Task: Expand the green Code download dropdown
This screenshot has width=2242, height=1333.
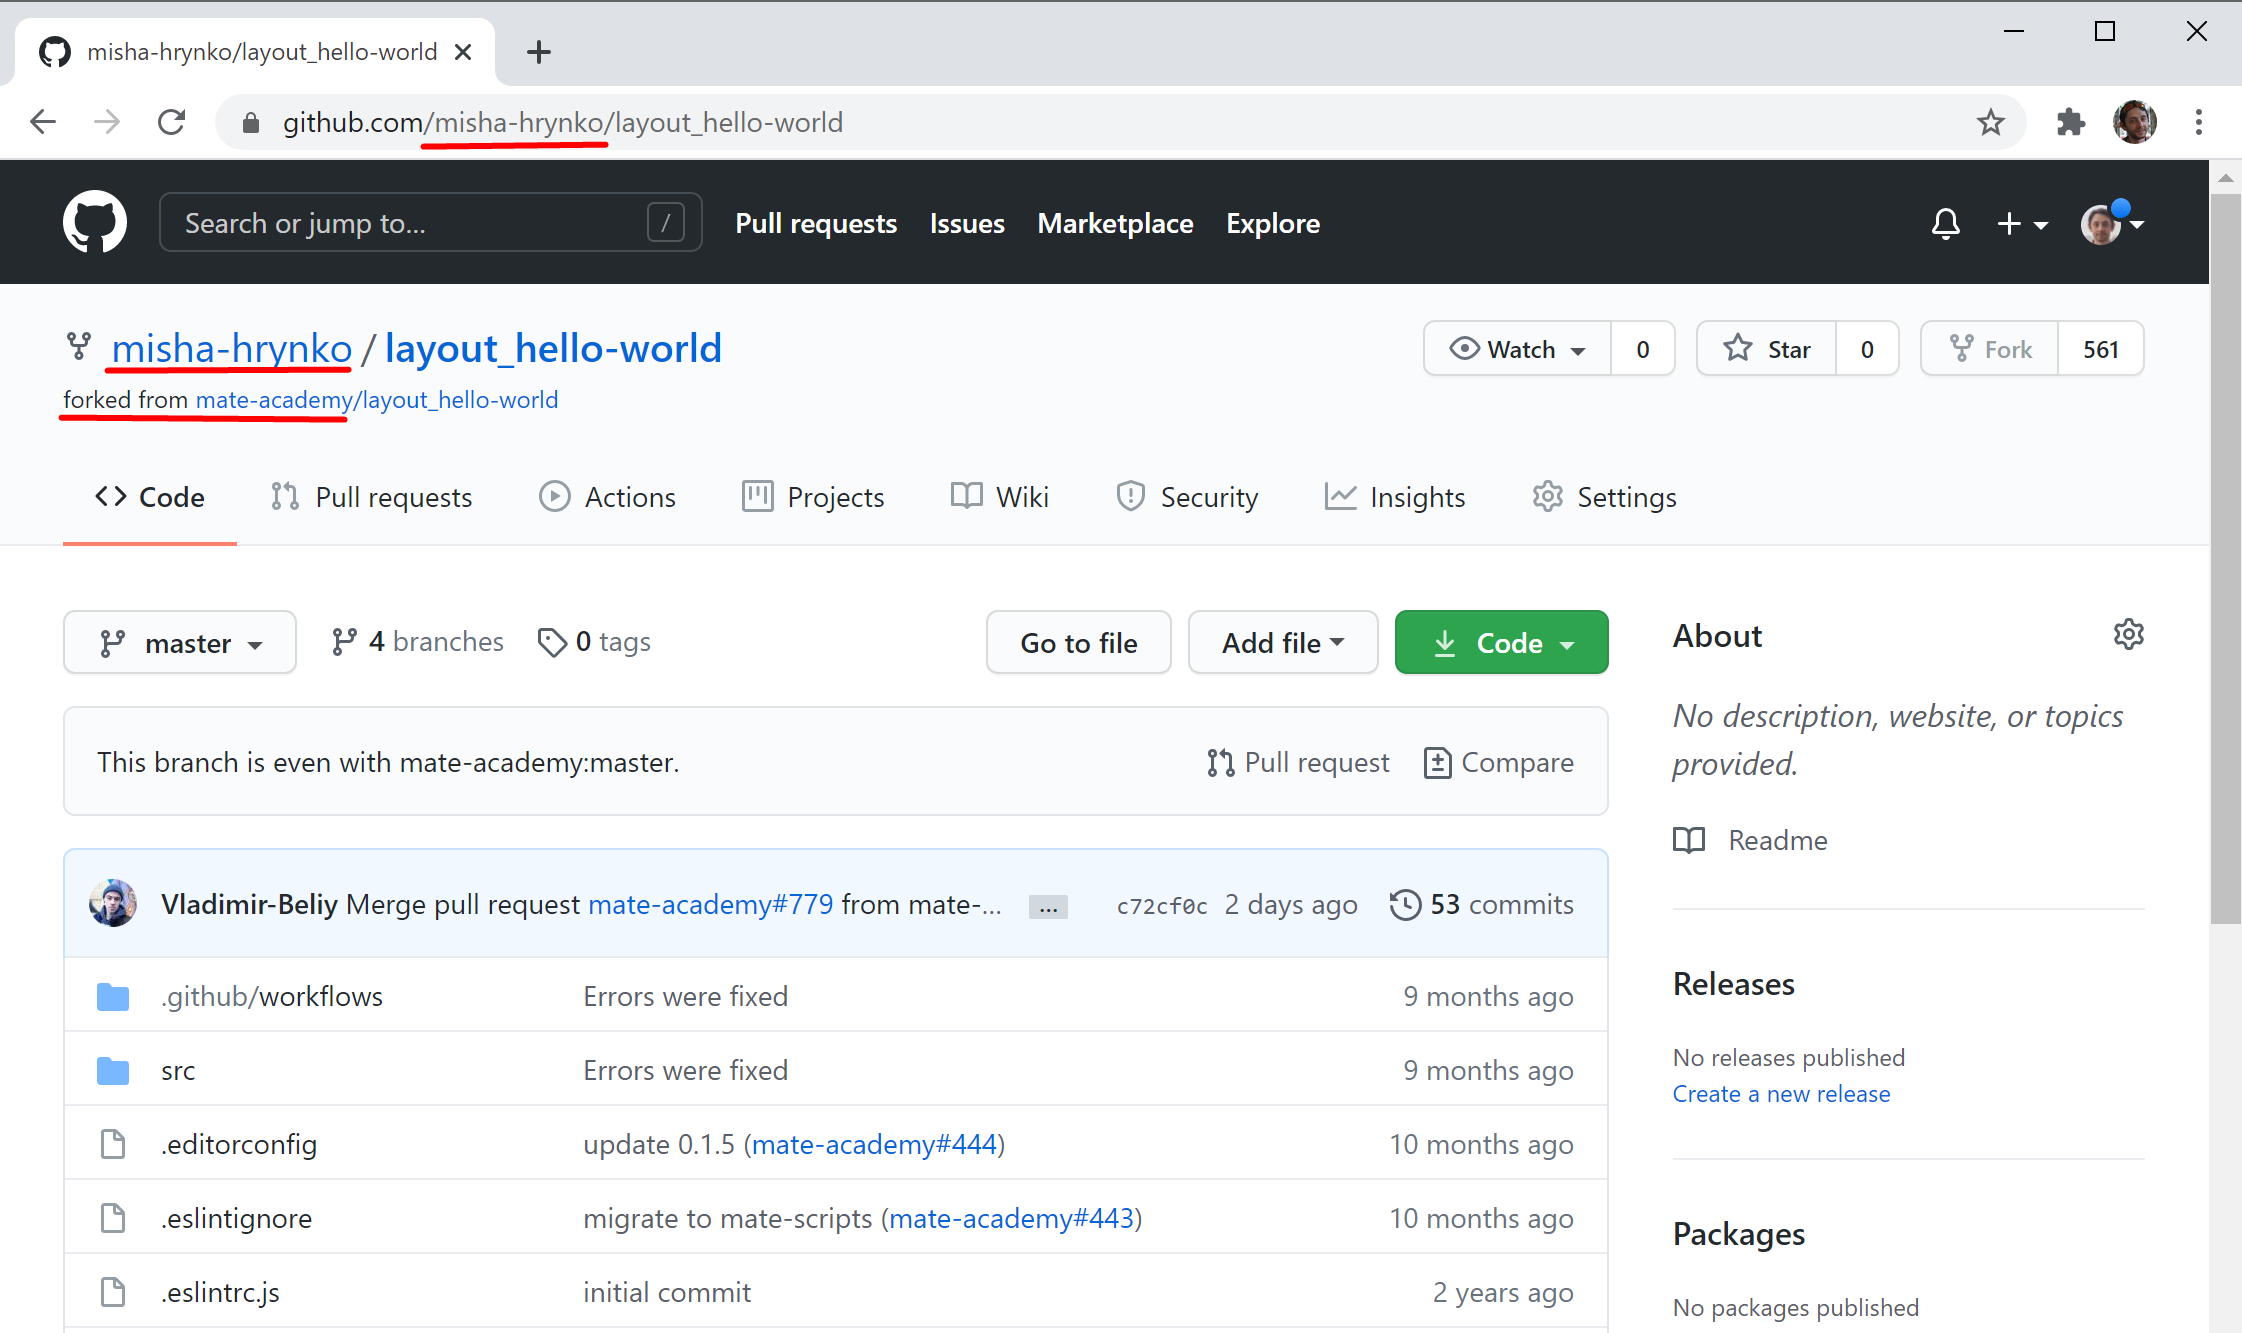Action: [1502, 642]
